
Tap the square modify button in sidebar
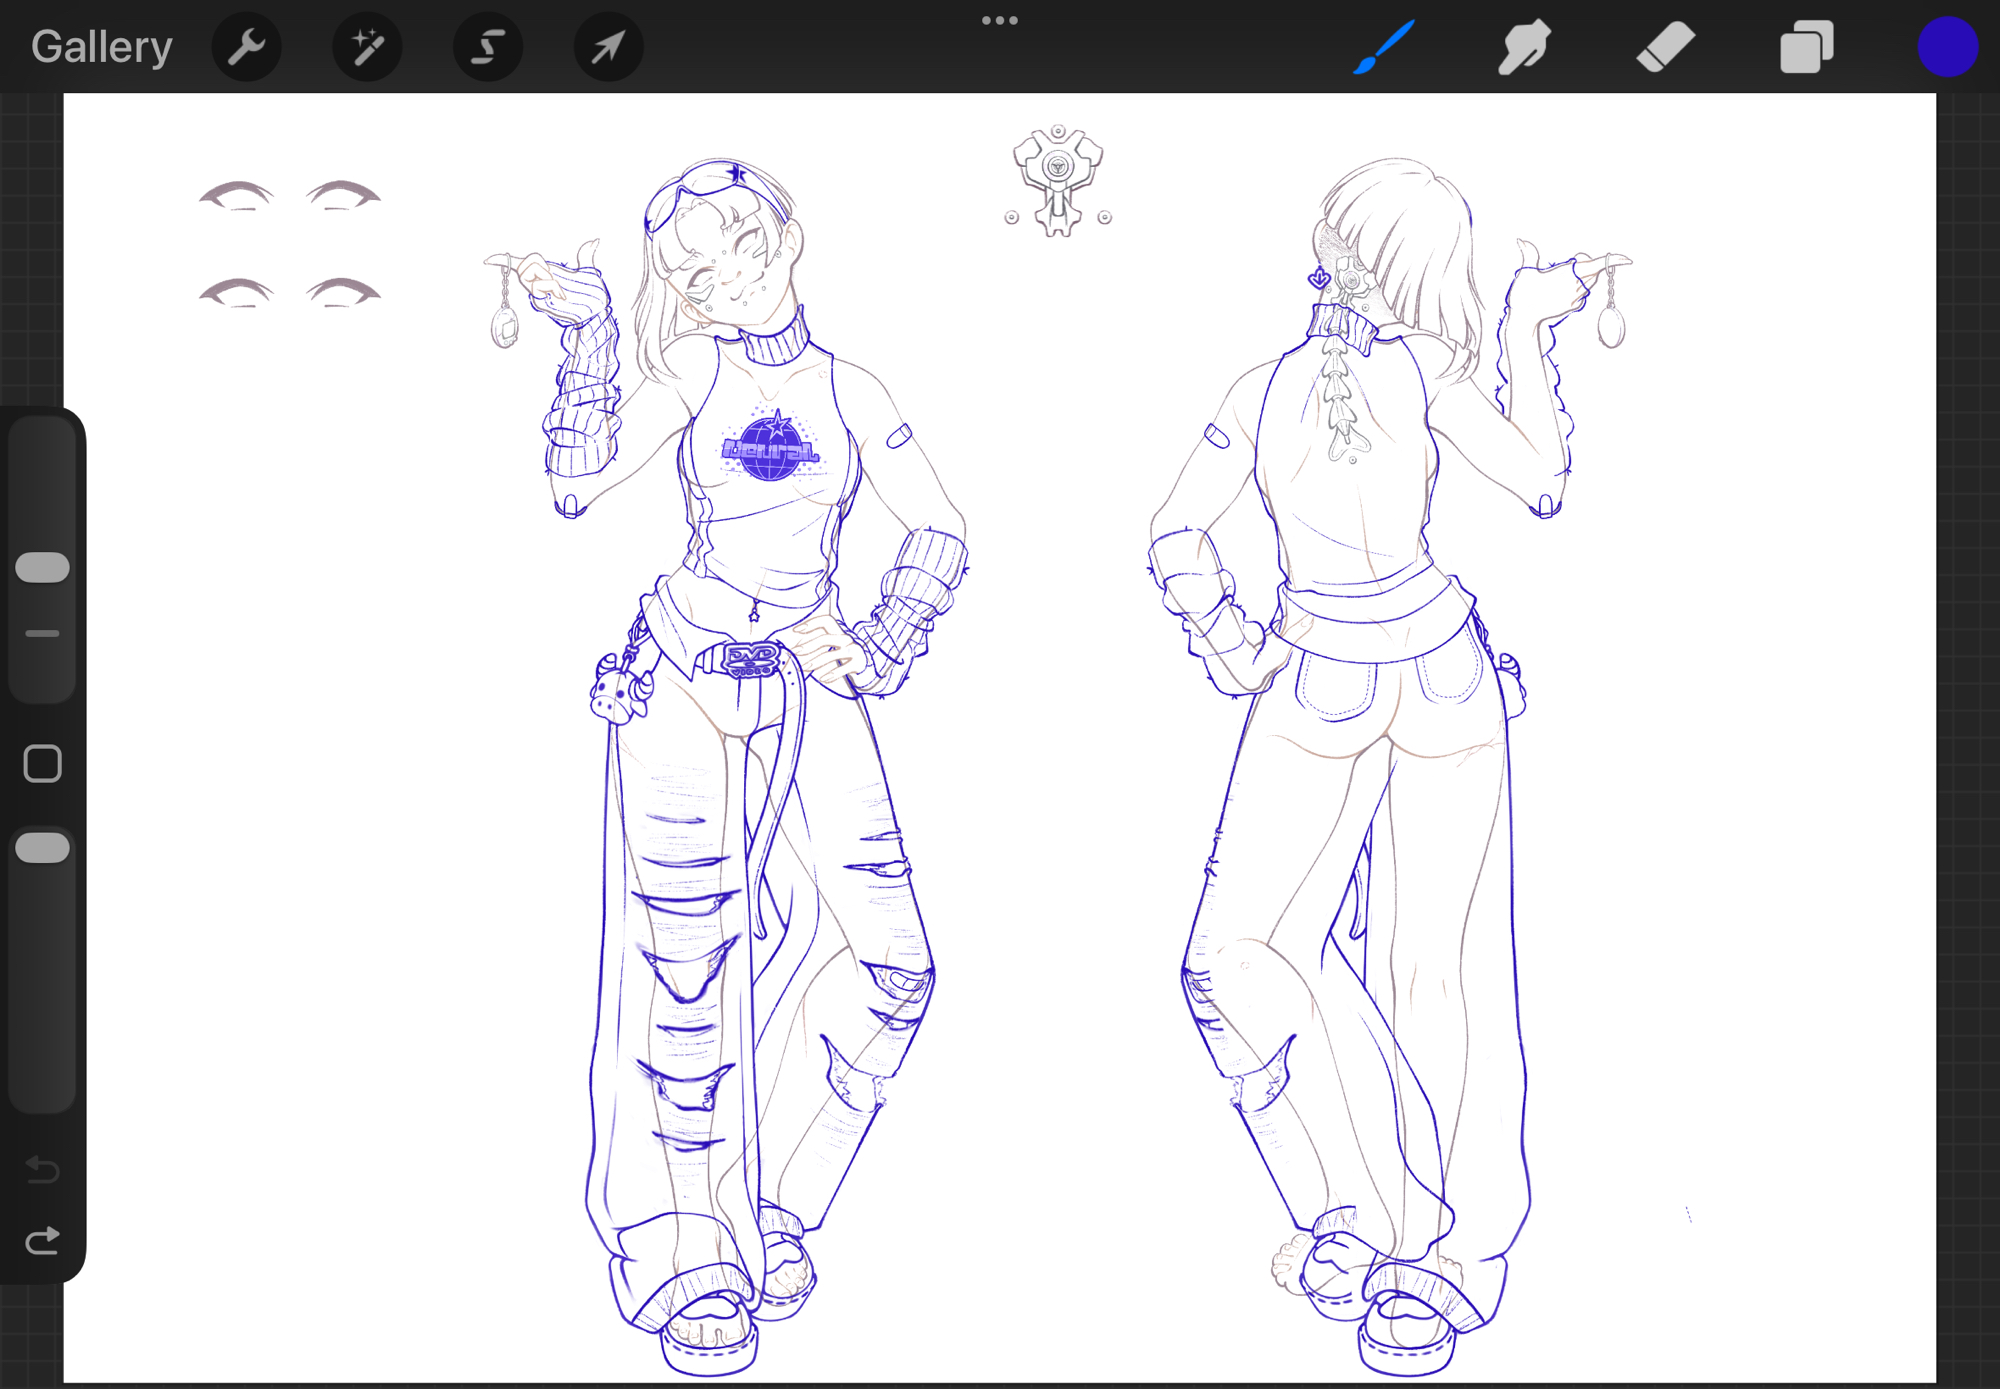coord(43,764)
